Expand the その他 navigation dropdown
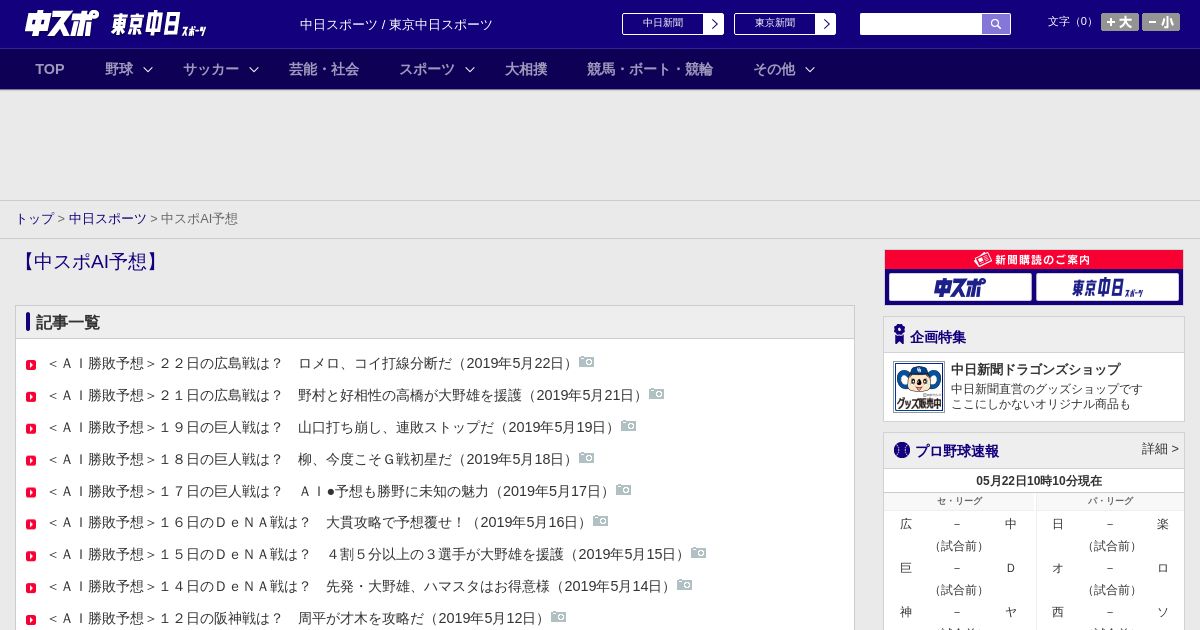1200x630 pixels. [784, 69]
